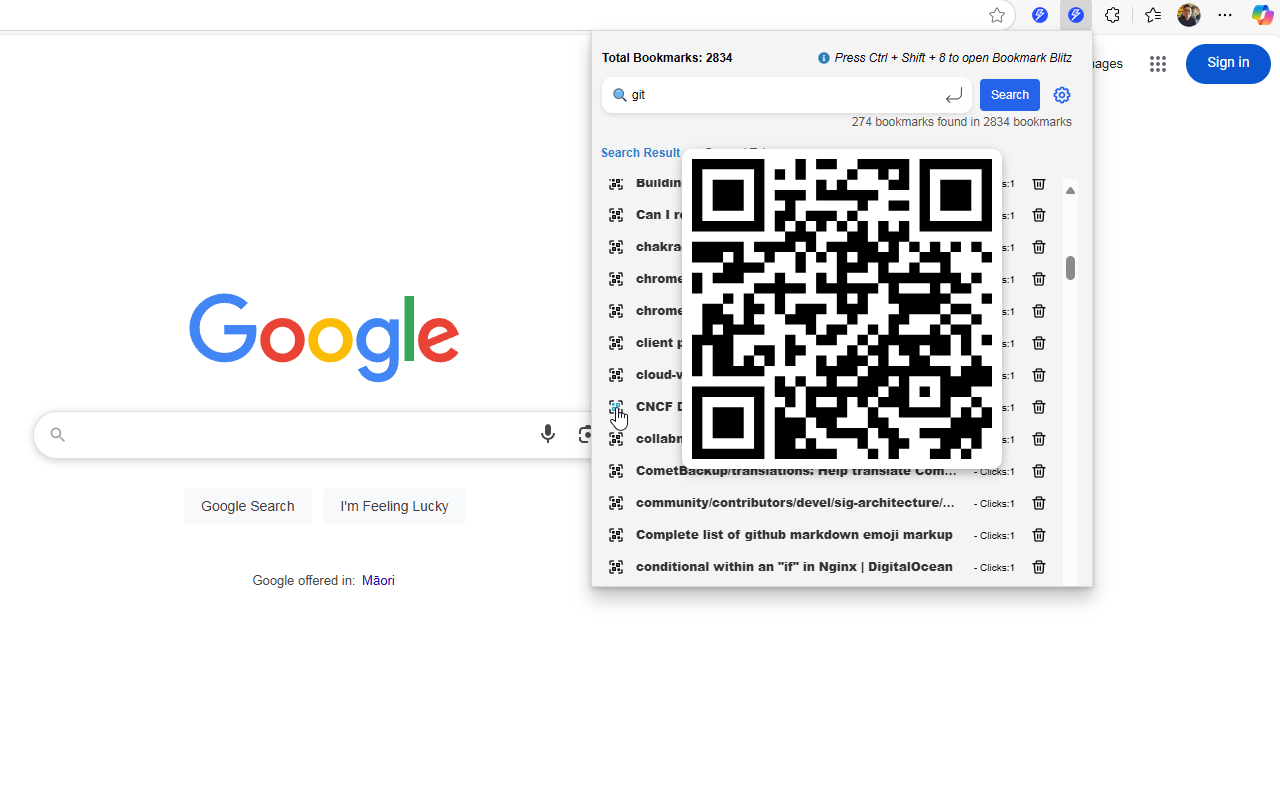
Task: Click the first Bookmark Blitz toolbar icon
Action: (x=1040, y=15)
